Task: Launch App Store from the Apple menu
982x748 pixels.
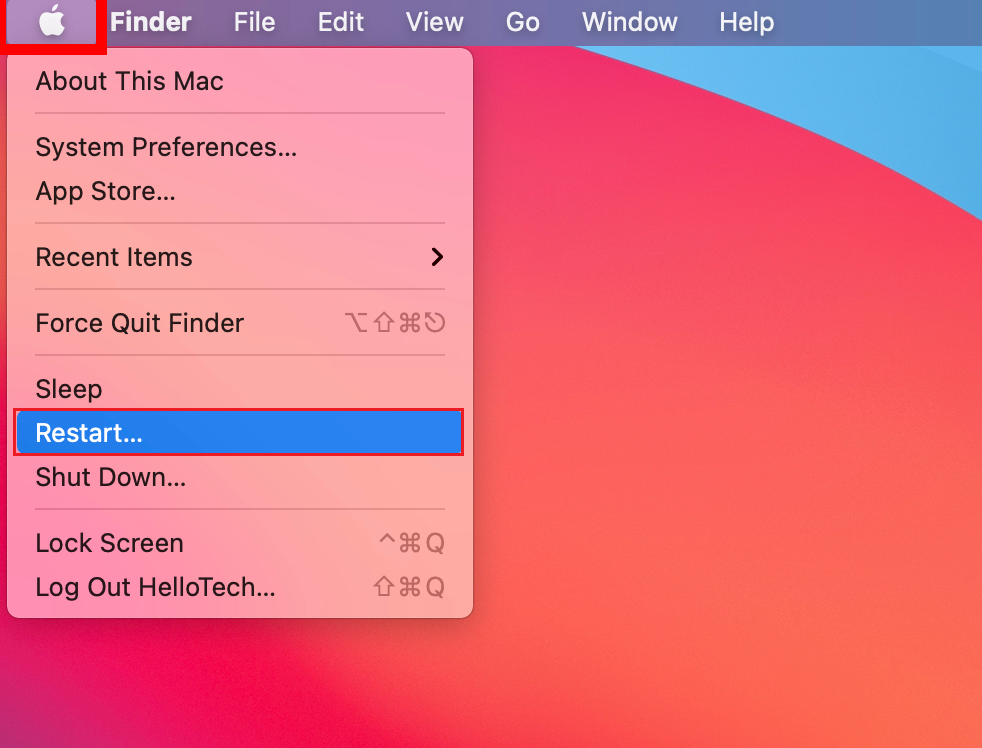Action: (x=105, y=191)
